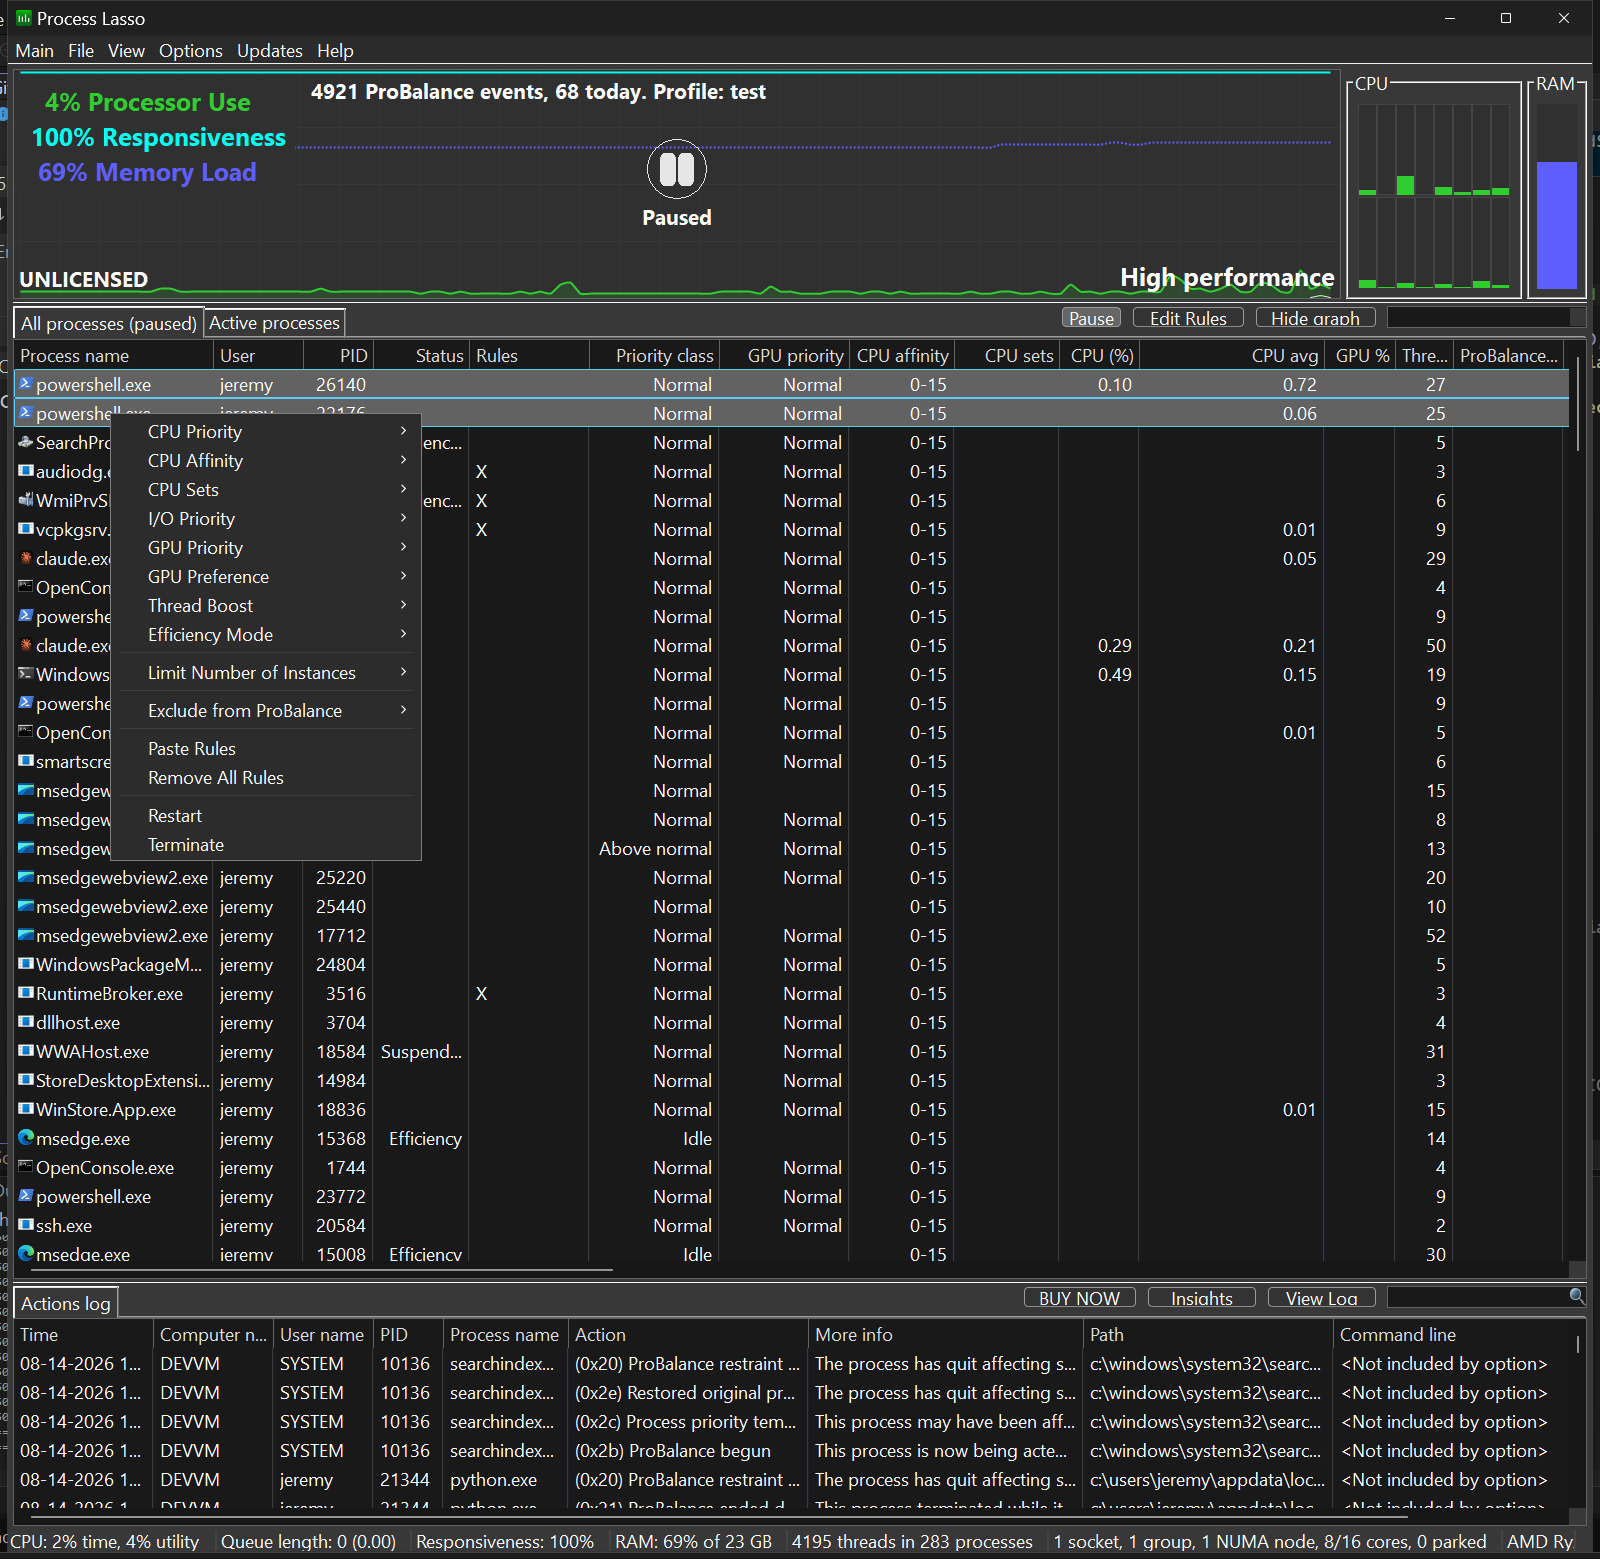Click powershell.exe icon for PID 23772

point(26,1196)
